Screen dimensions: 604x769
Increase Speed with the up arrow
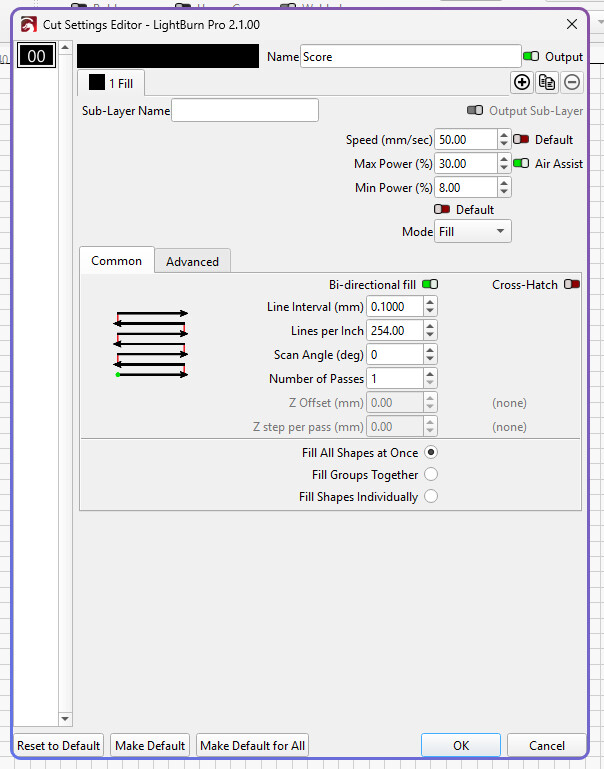click(x=504, y=134)
